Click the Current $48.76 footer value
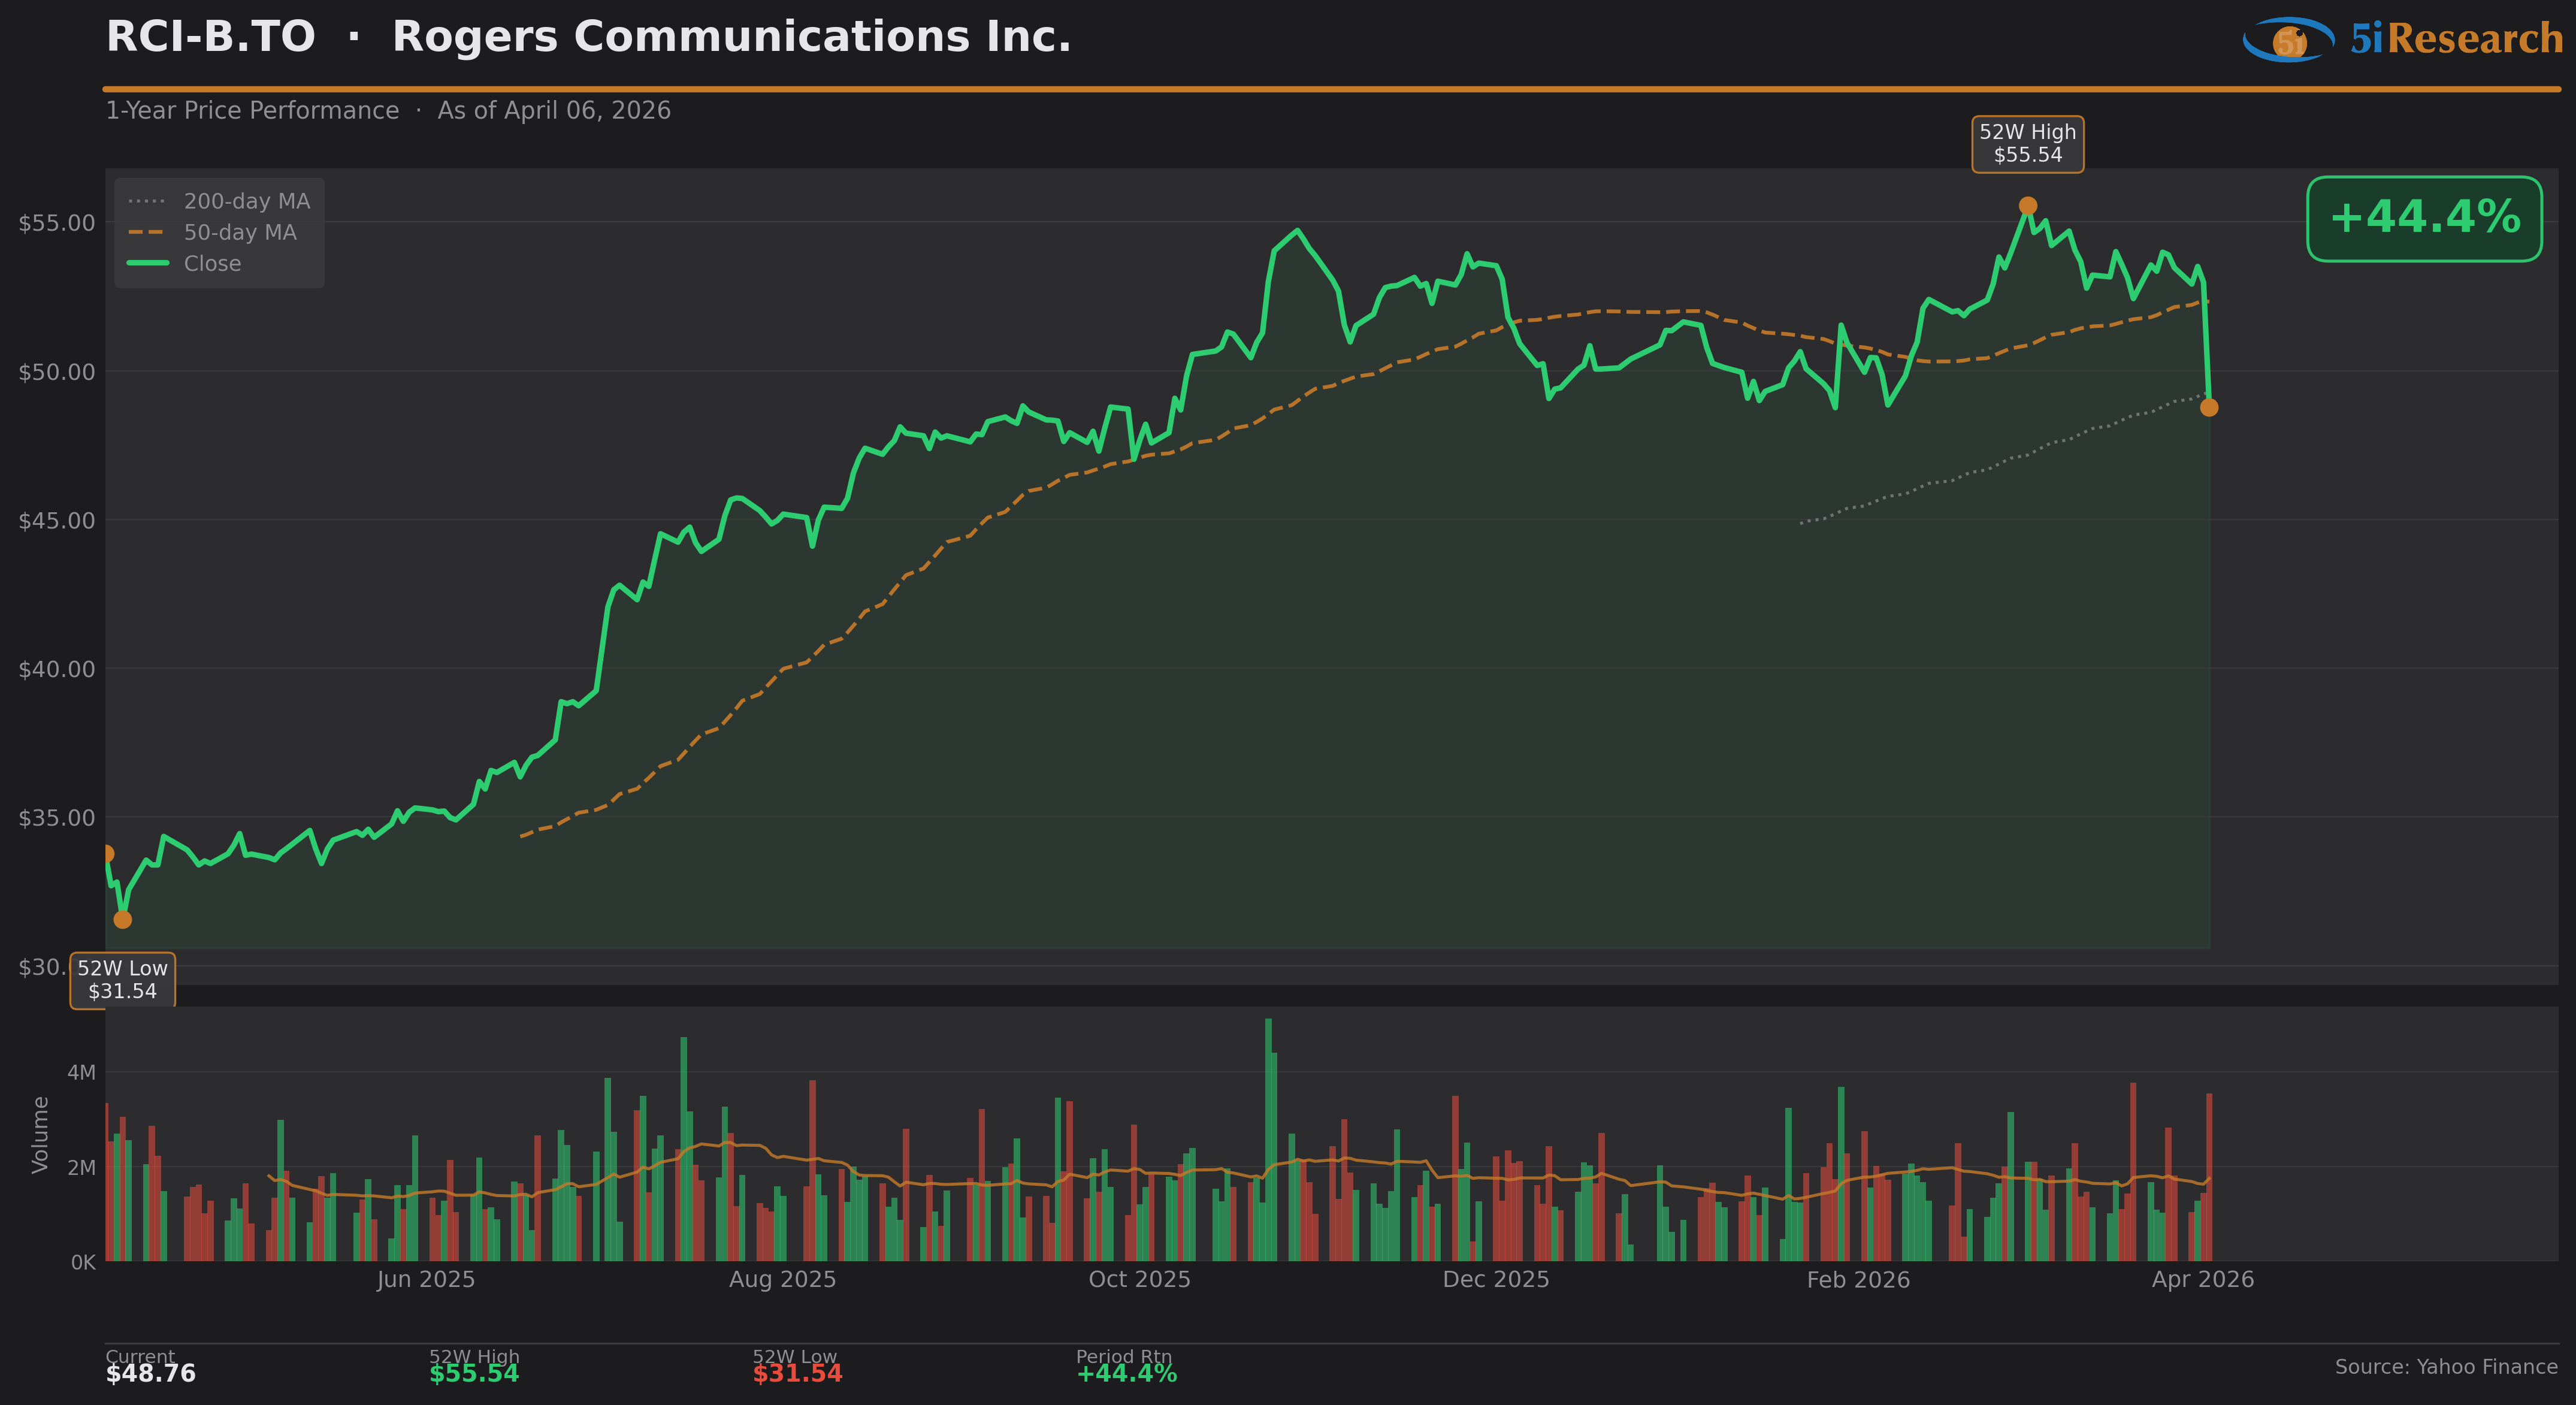 (x=151, y=1373)
